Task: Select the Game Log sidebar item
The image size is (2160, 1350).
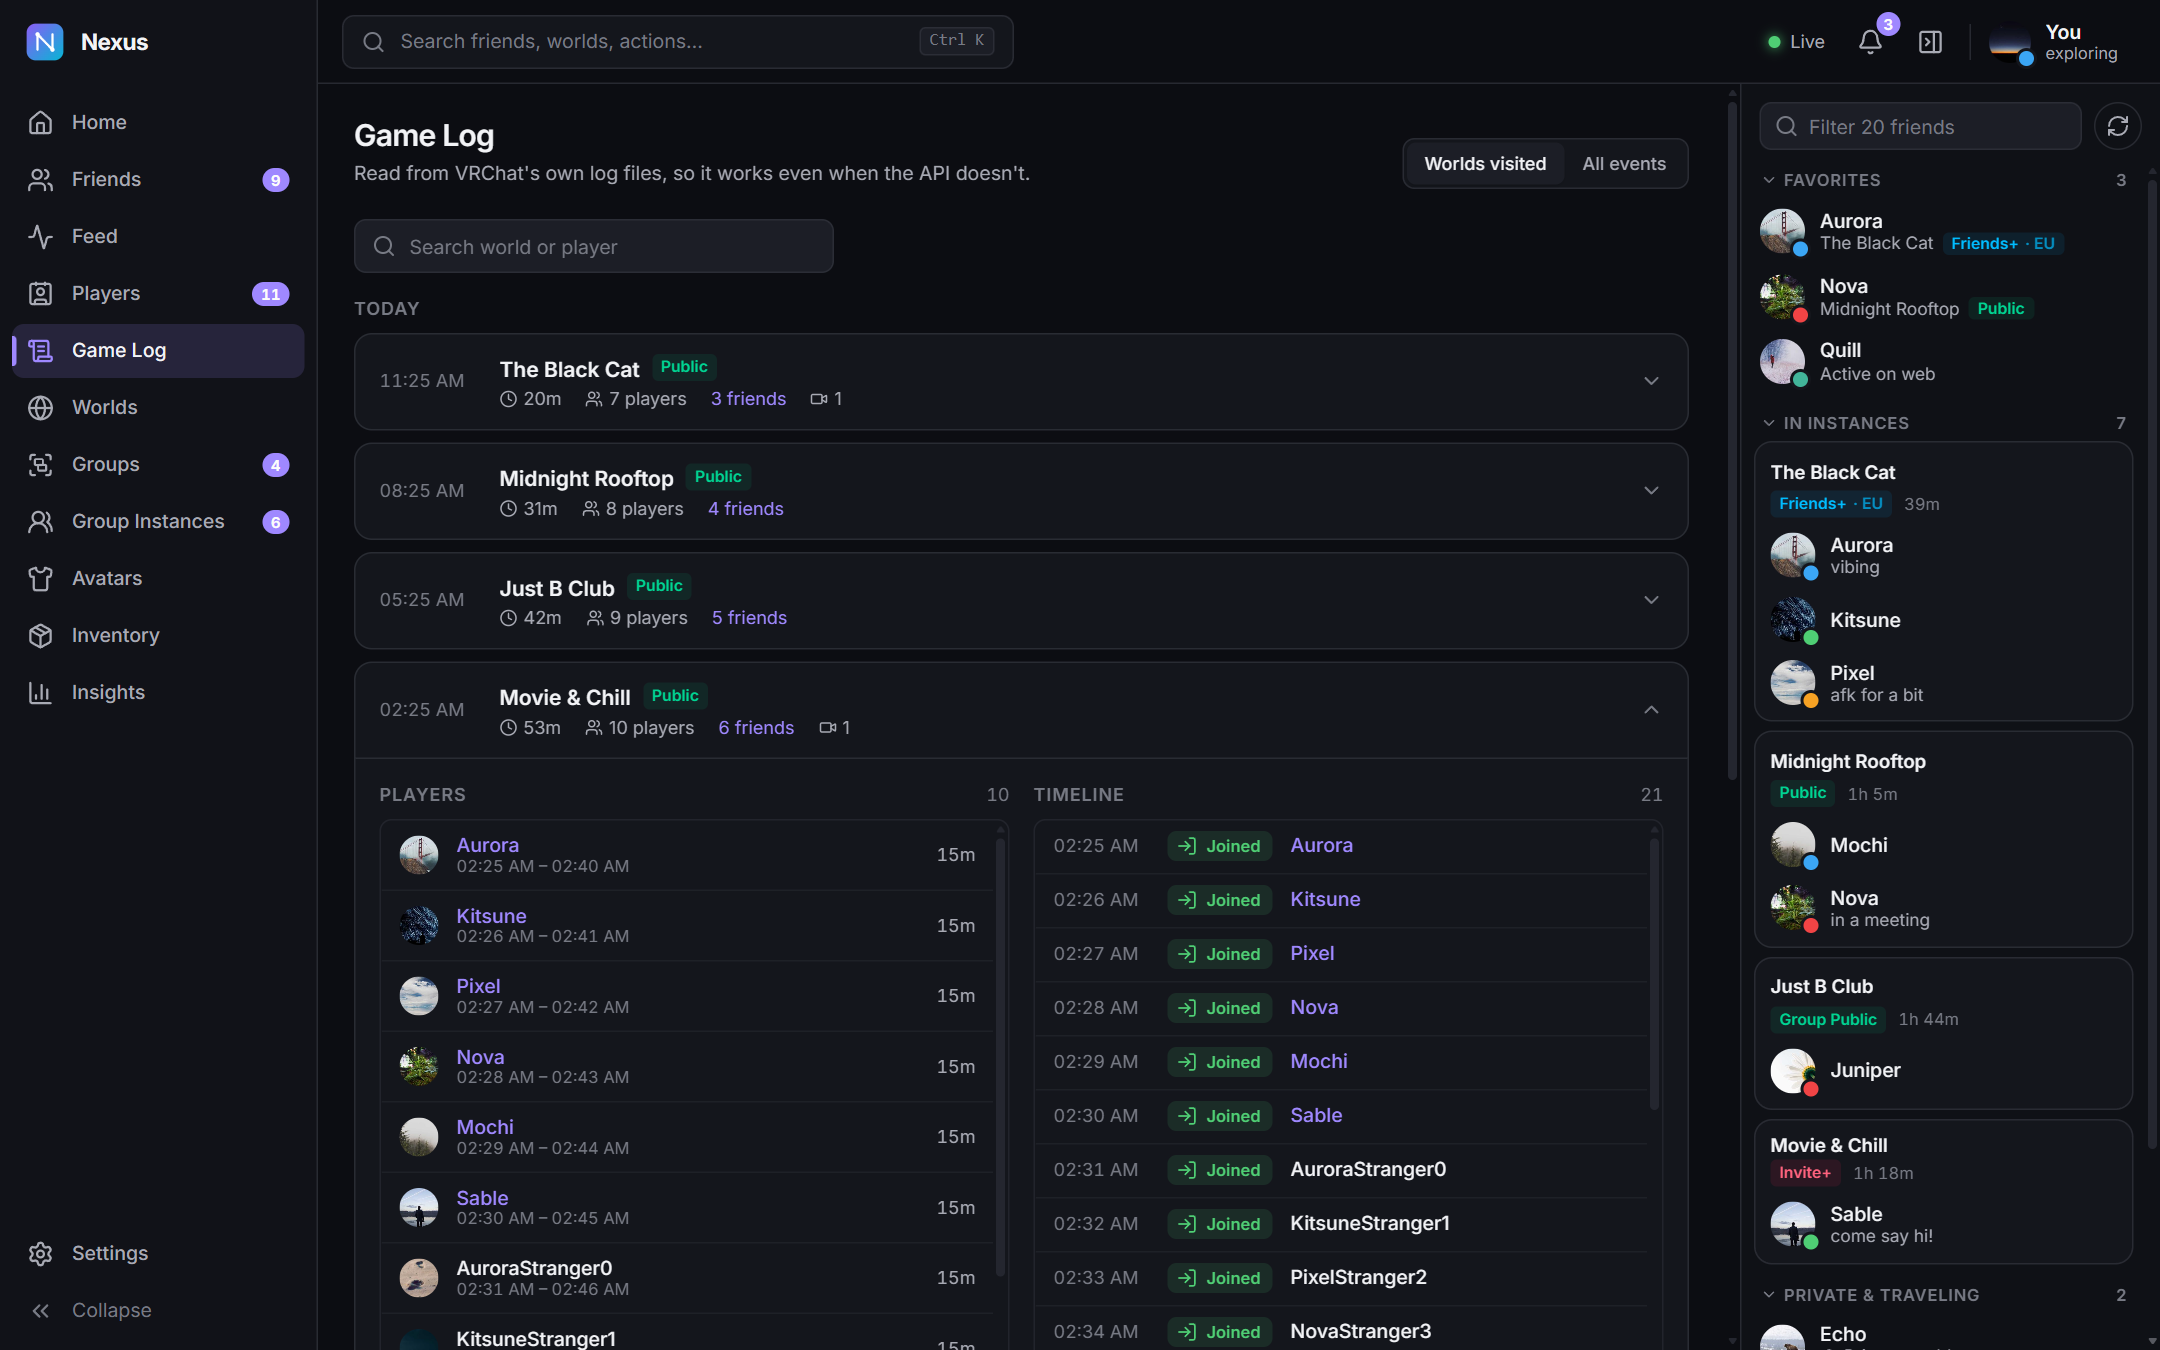Action: click(x=158, y=350)
